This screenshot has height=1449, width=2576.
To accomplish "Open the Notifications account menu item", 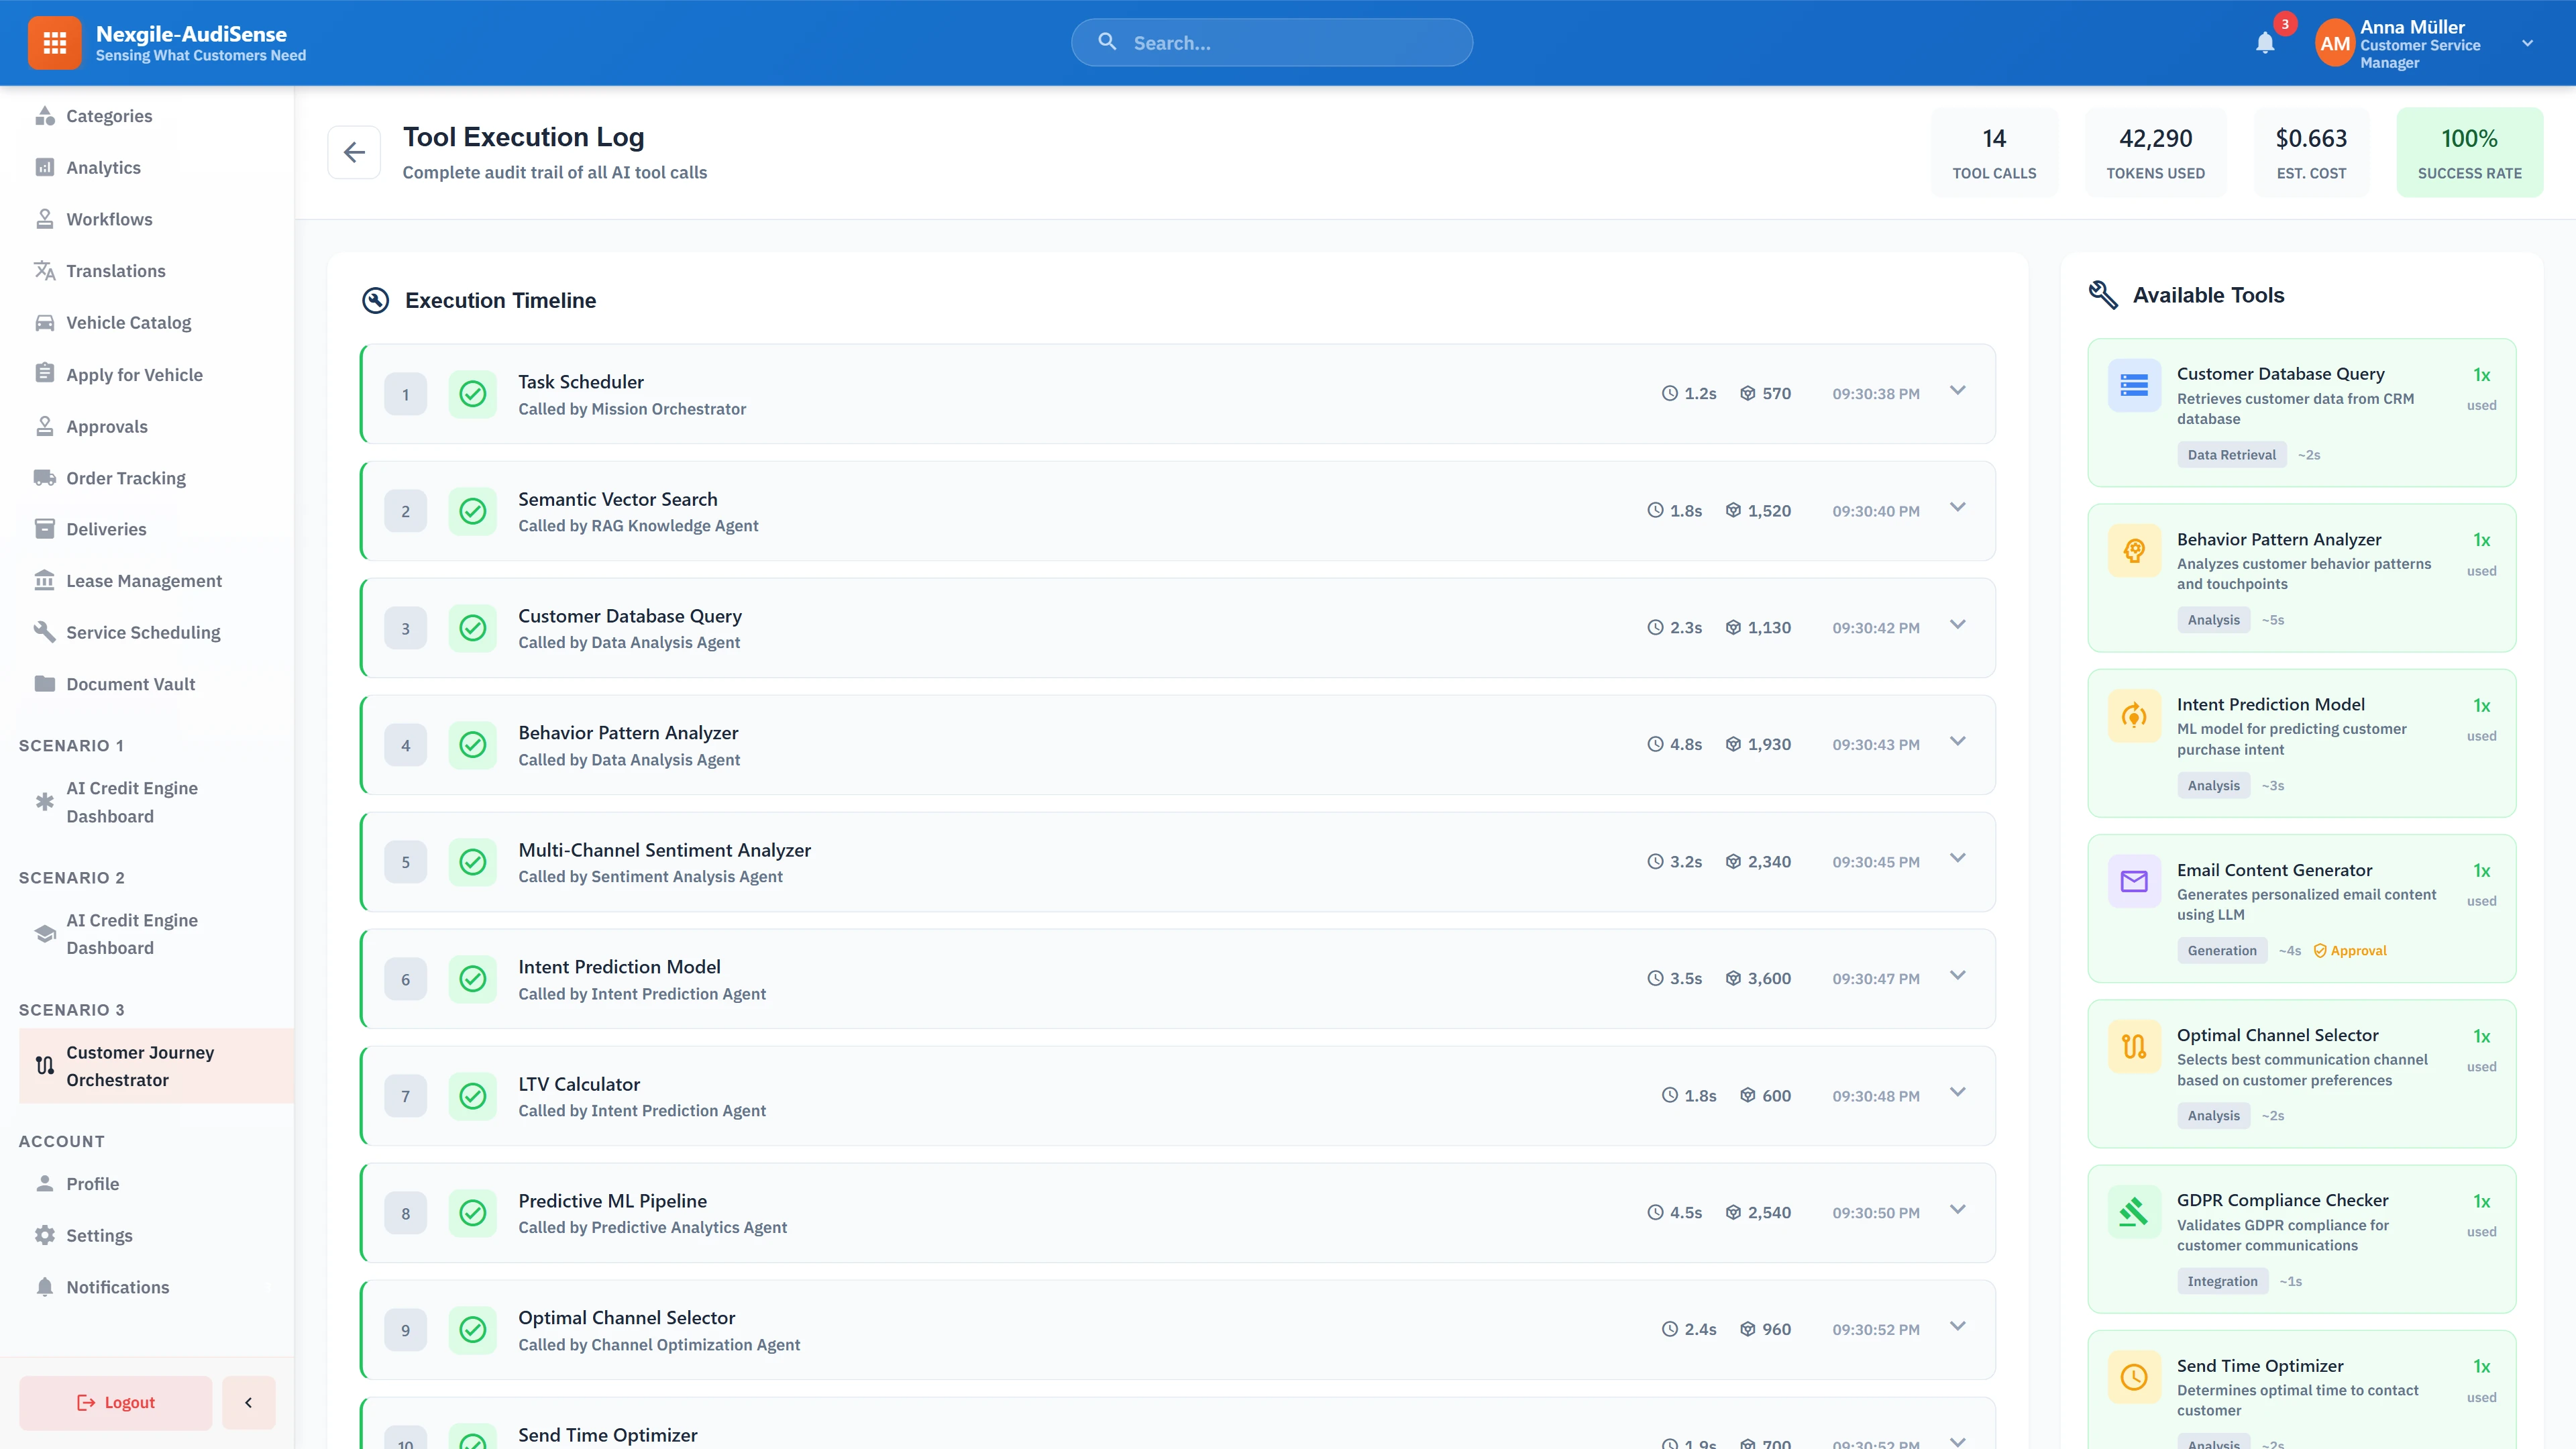I will 117,1286.
